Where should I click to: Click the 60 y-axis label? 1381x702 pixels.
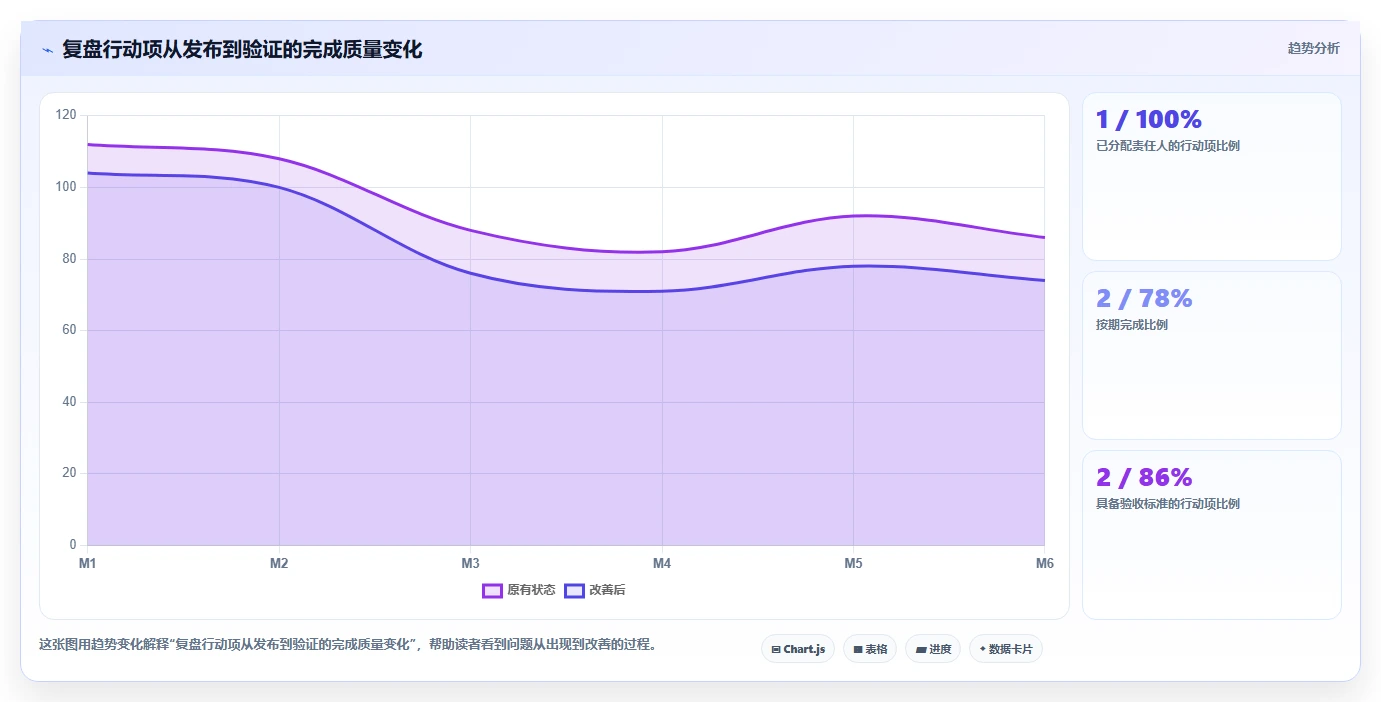[69, 330]
